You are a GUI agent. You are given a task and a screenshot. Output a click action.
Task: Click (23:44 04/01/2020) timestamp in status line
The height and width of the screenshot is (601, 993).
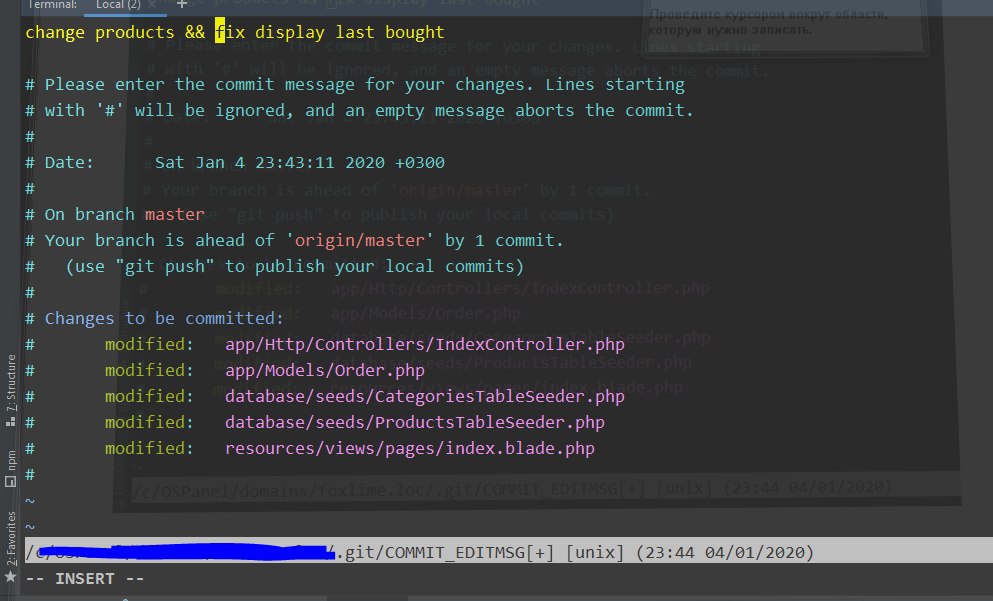725,552
